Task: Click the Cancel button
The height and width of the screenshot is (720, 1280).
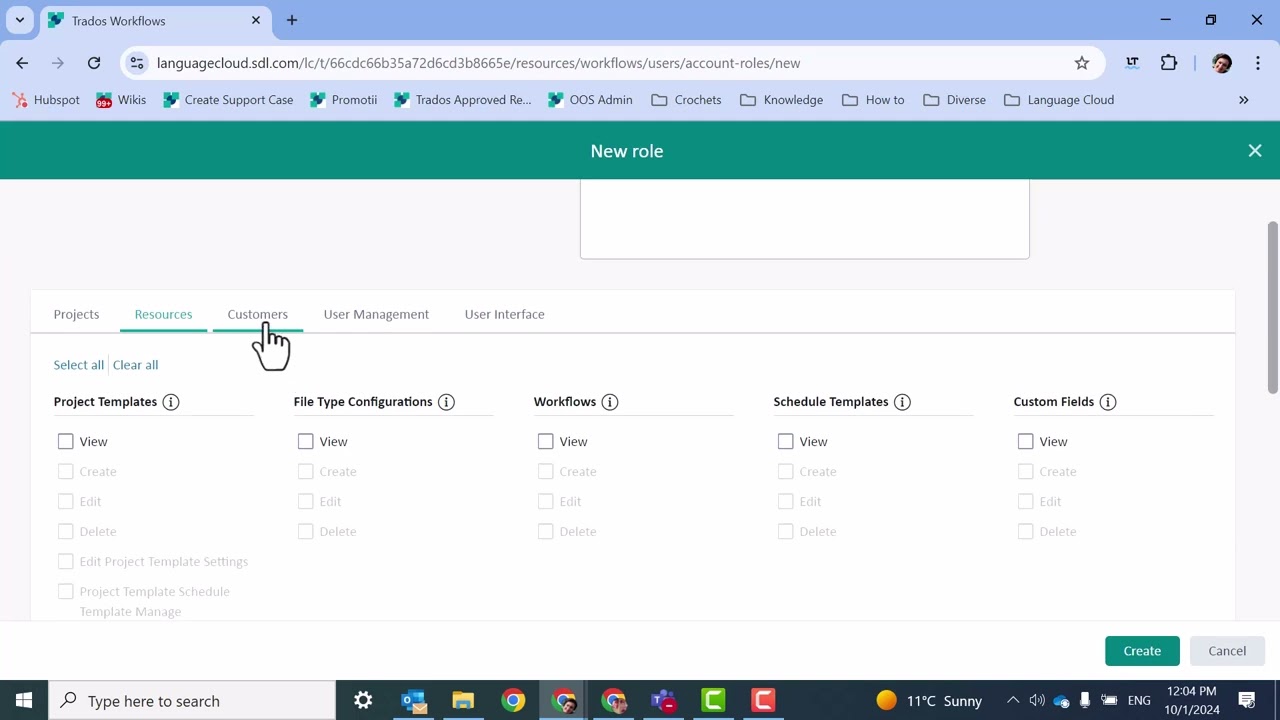Action: click(x=1227, y=651)
